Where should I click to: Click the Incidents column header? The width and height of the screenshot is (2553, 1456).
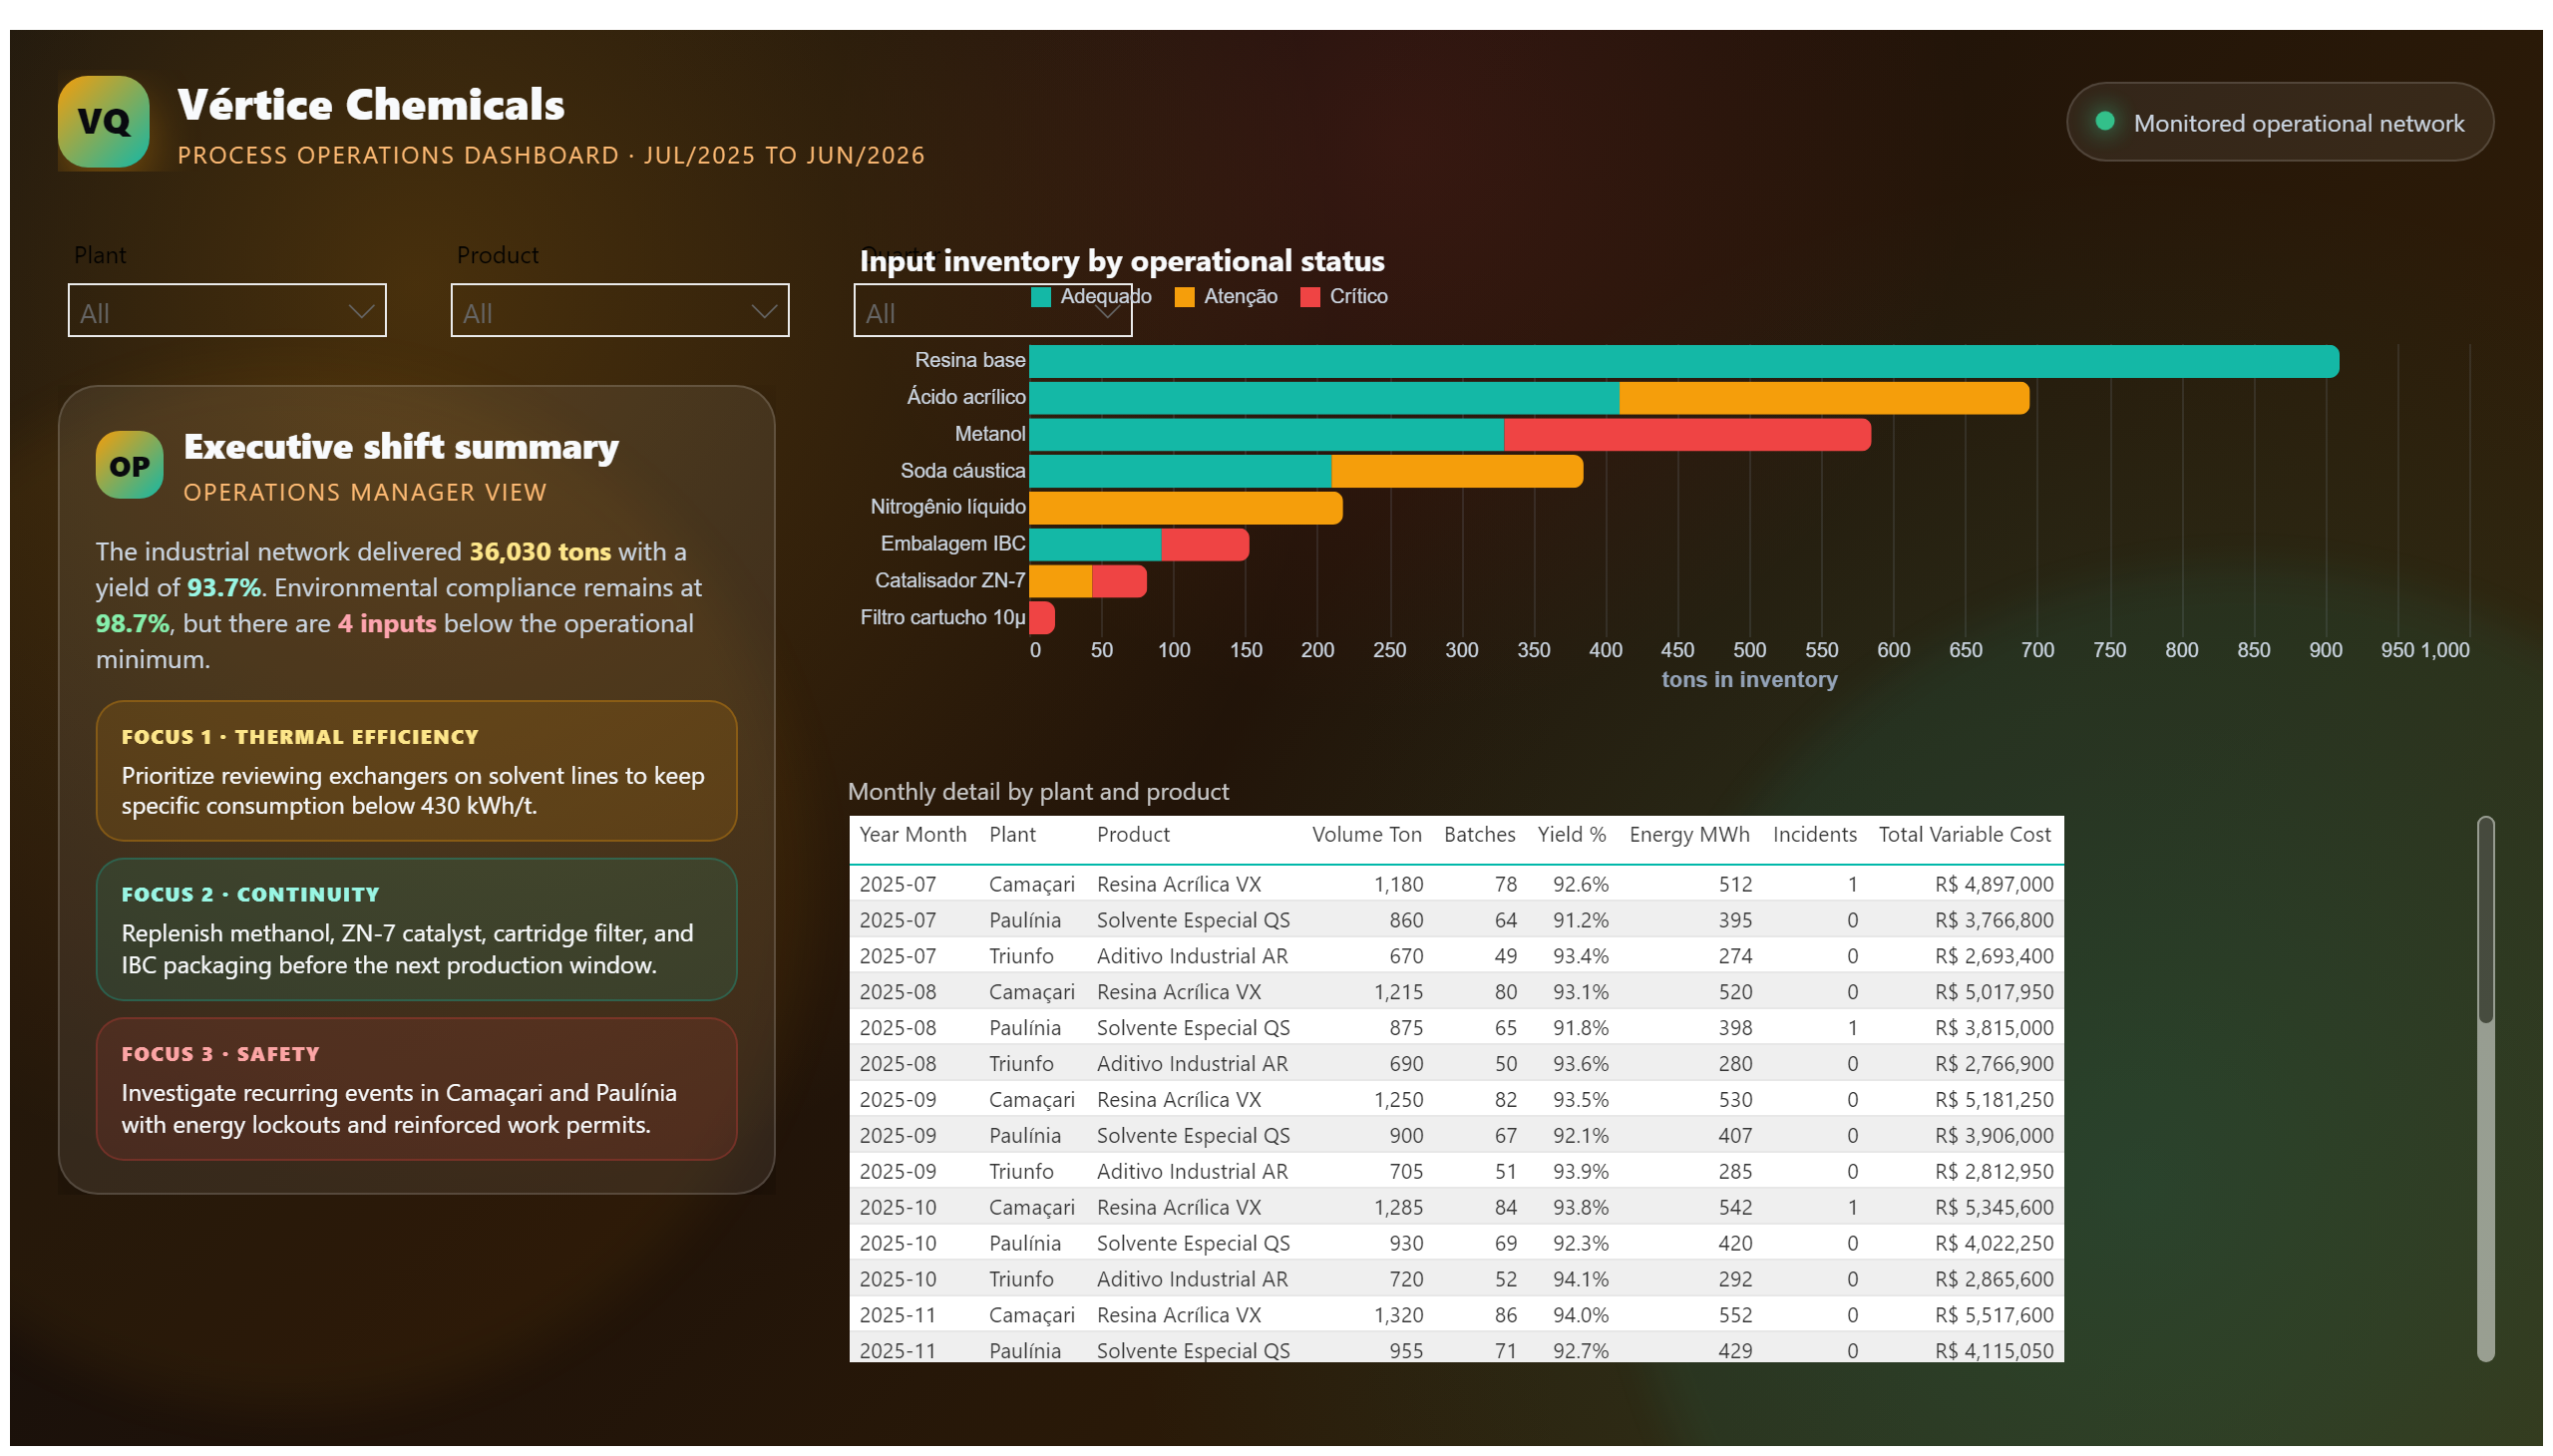point(1814,835)
